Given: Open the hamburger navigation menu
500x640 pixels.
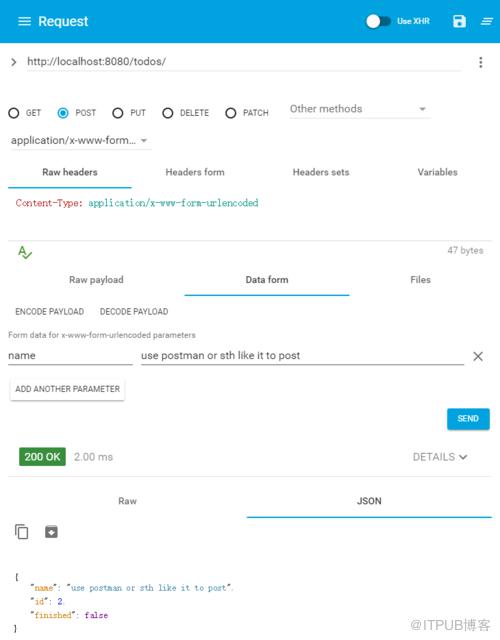Looking at the screenshot, I should [x=24, y=21].
